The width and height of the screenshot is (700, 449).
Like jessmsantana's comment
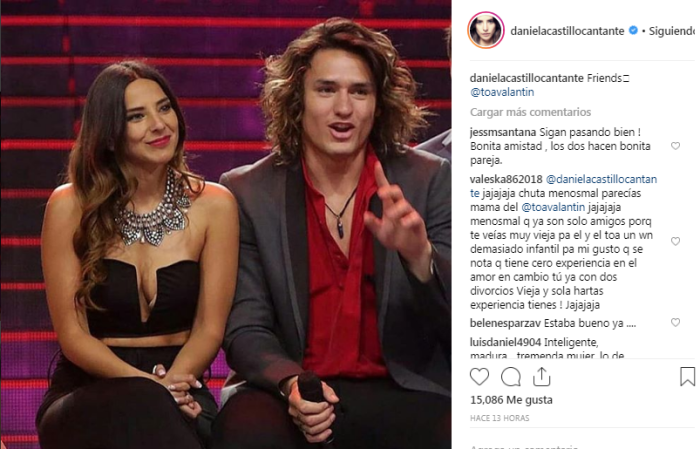675,146
